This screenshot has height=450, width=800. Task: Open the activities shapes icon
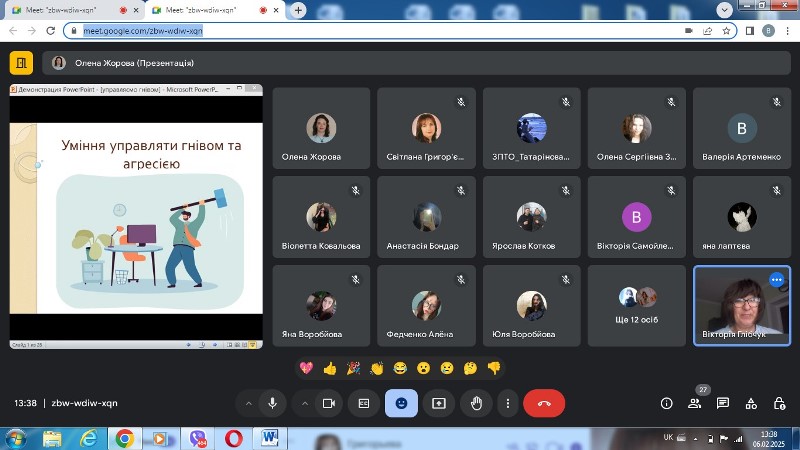[751, 404]
